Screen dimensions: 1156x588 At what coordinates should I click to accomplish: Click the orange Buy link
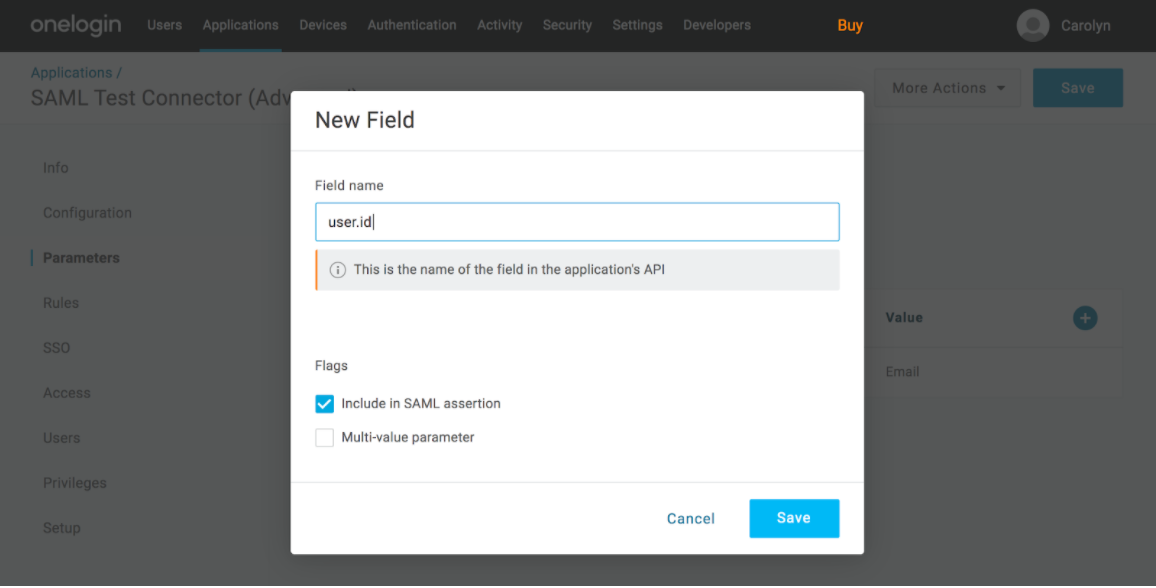[849, 25]
